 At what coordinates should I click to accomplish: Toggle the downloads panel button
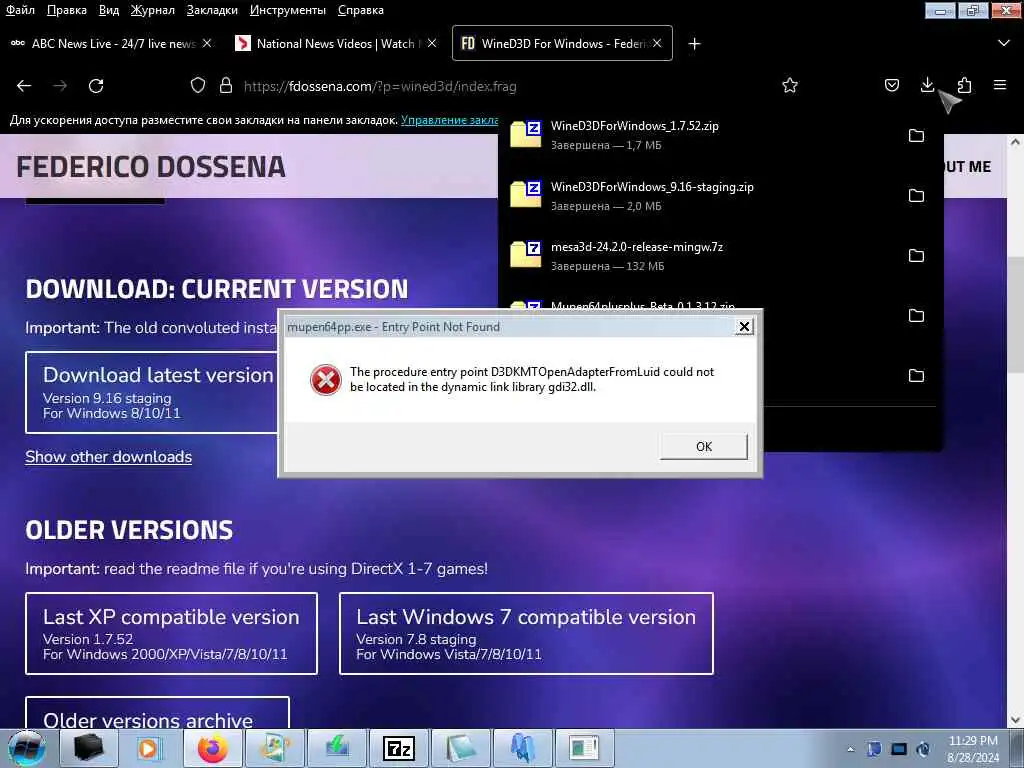[x=927, y=85]
